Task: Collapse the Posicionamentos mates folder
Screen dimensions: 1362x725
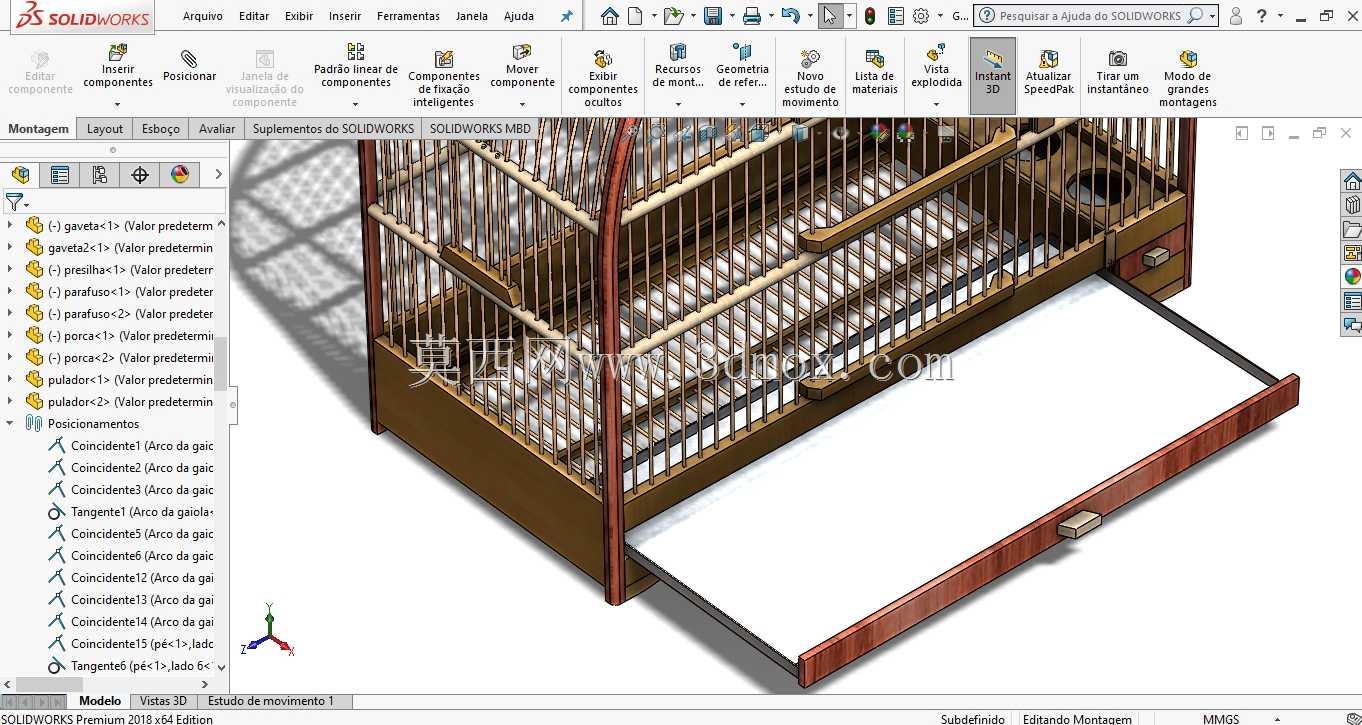Action: tap(11, 424)
